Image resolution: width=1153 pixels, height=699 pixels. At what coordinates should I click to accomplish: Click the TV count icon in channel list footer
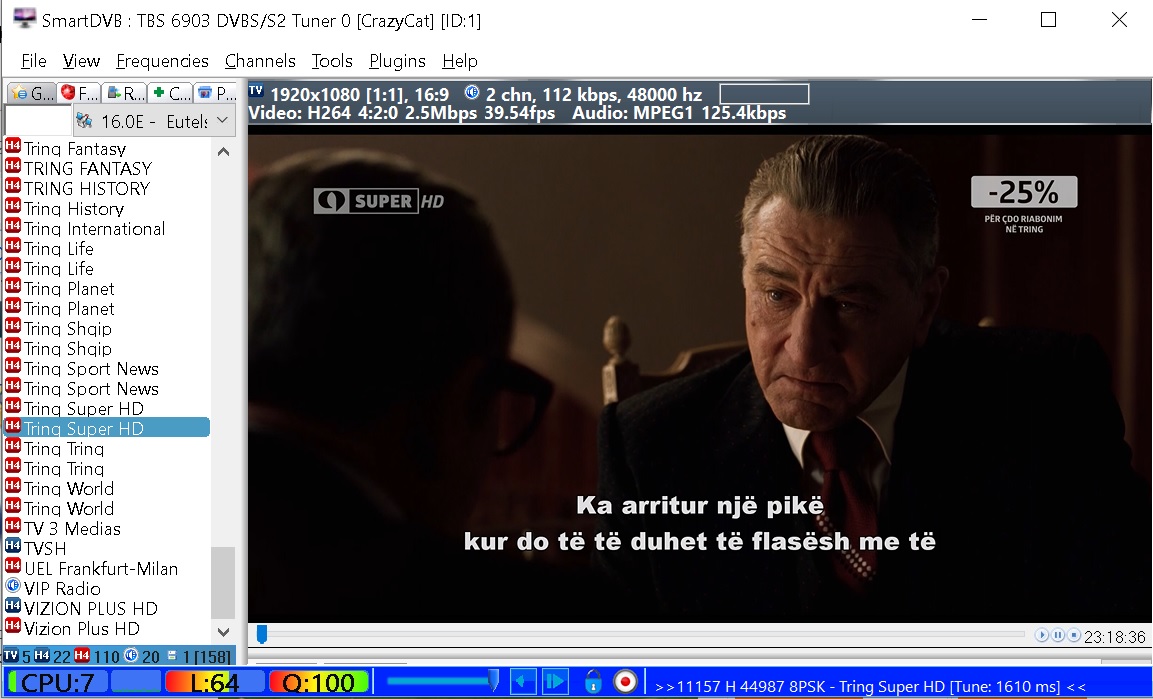coord(10,656)
